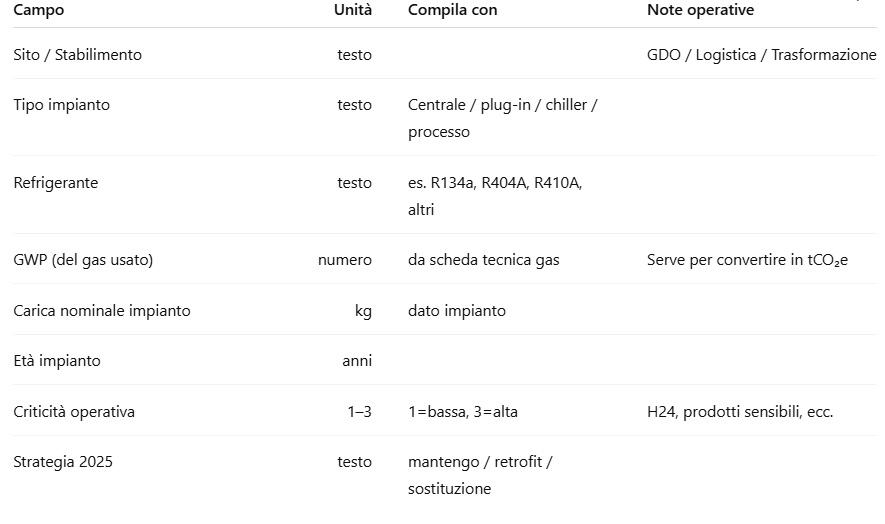The width and height of the screenshot is (885, 524).
Task: Select the "mantengo / retrofit / sostituzione" cell
Action: pyautogui.click(x=480, y=475)
